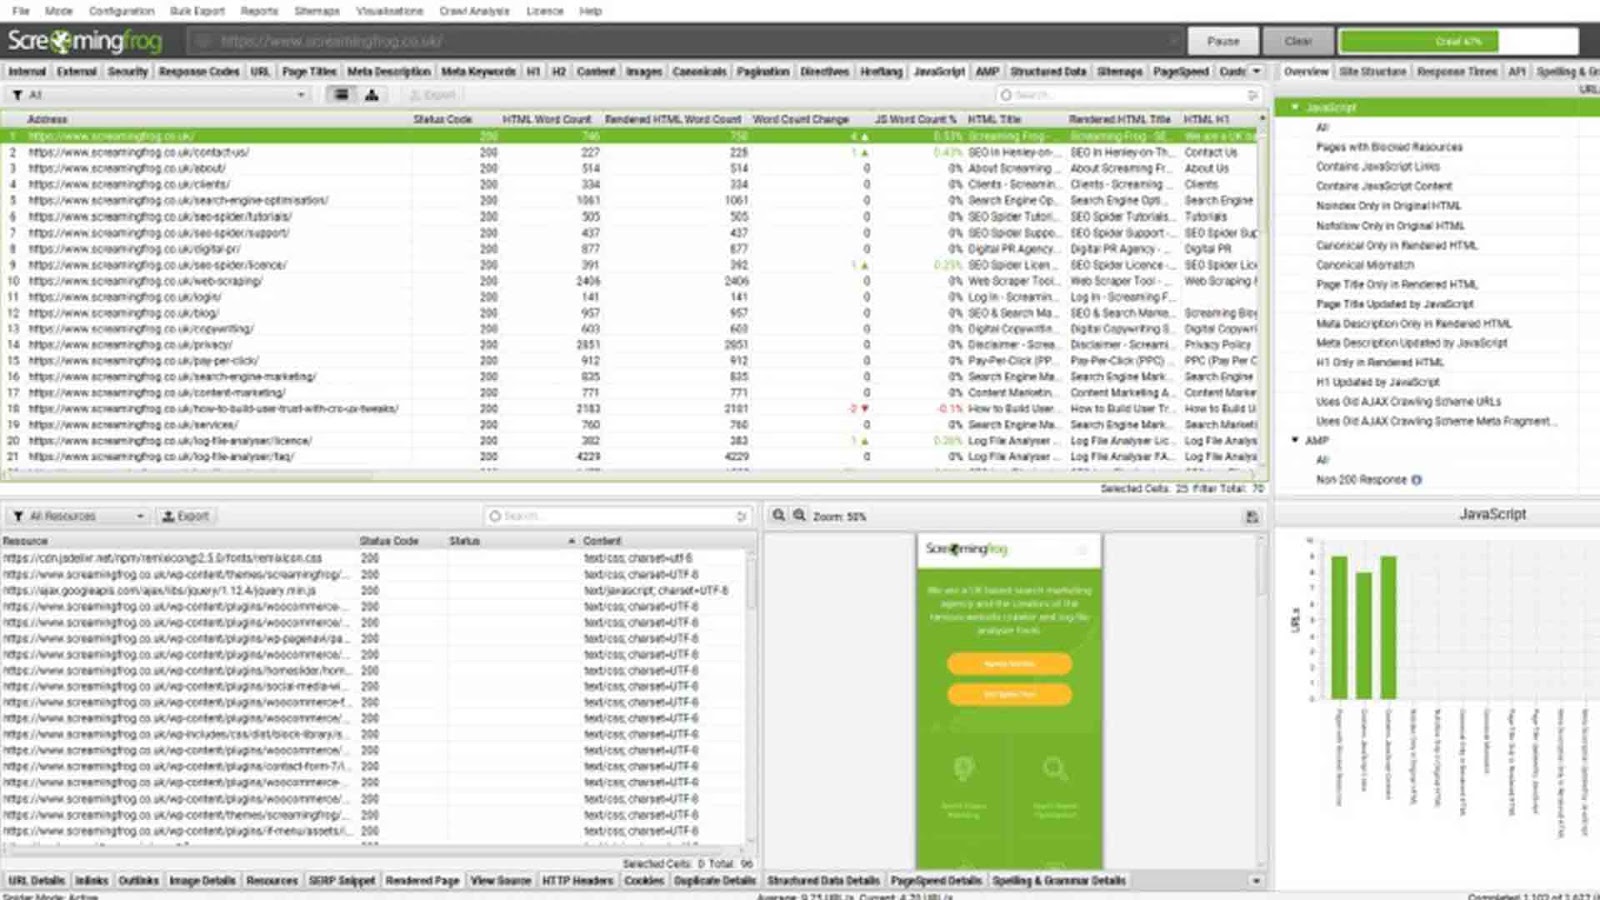Open the top tabs overflow arrow
The width and height of the screenshot is (1600, 900).
coord(1257,71)
